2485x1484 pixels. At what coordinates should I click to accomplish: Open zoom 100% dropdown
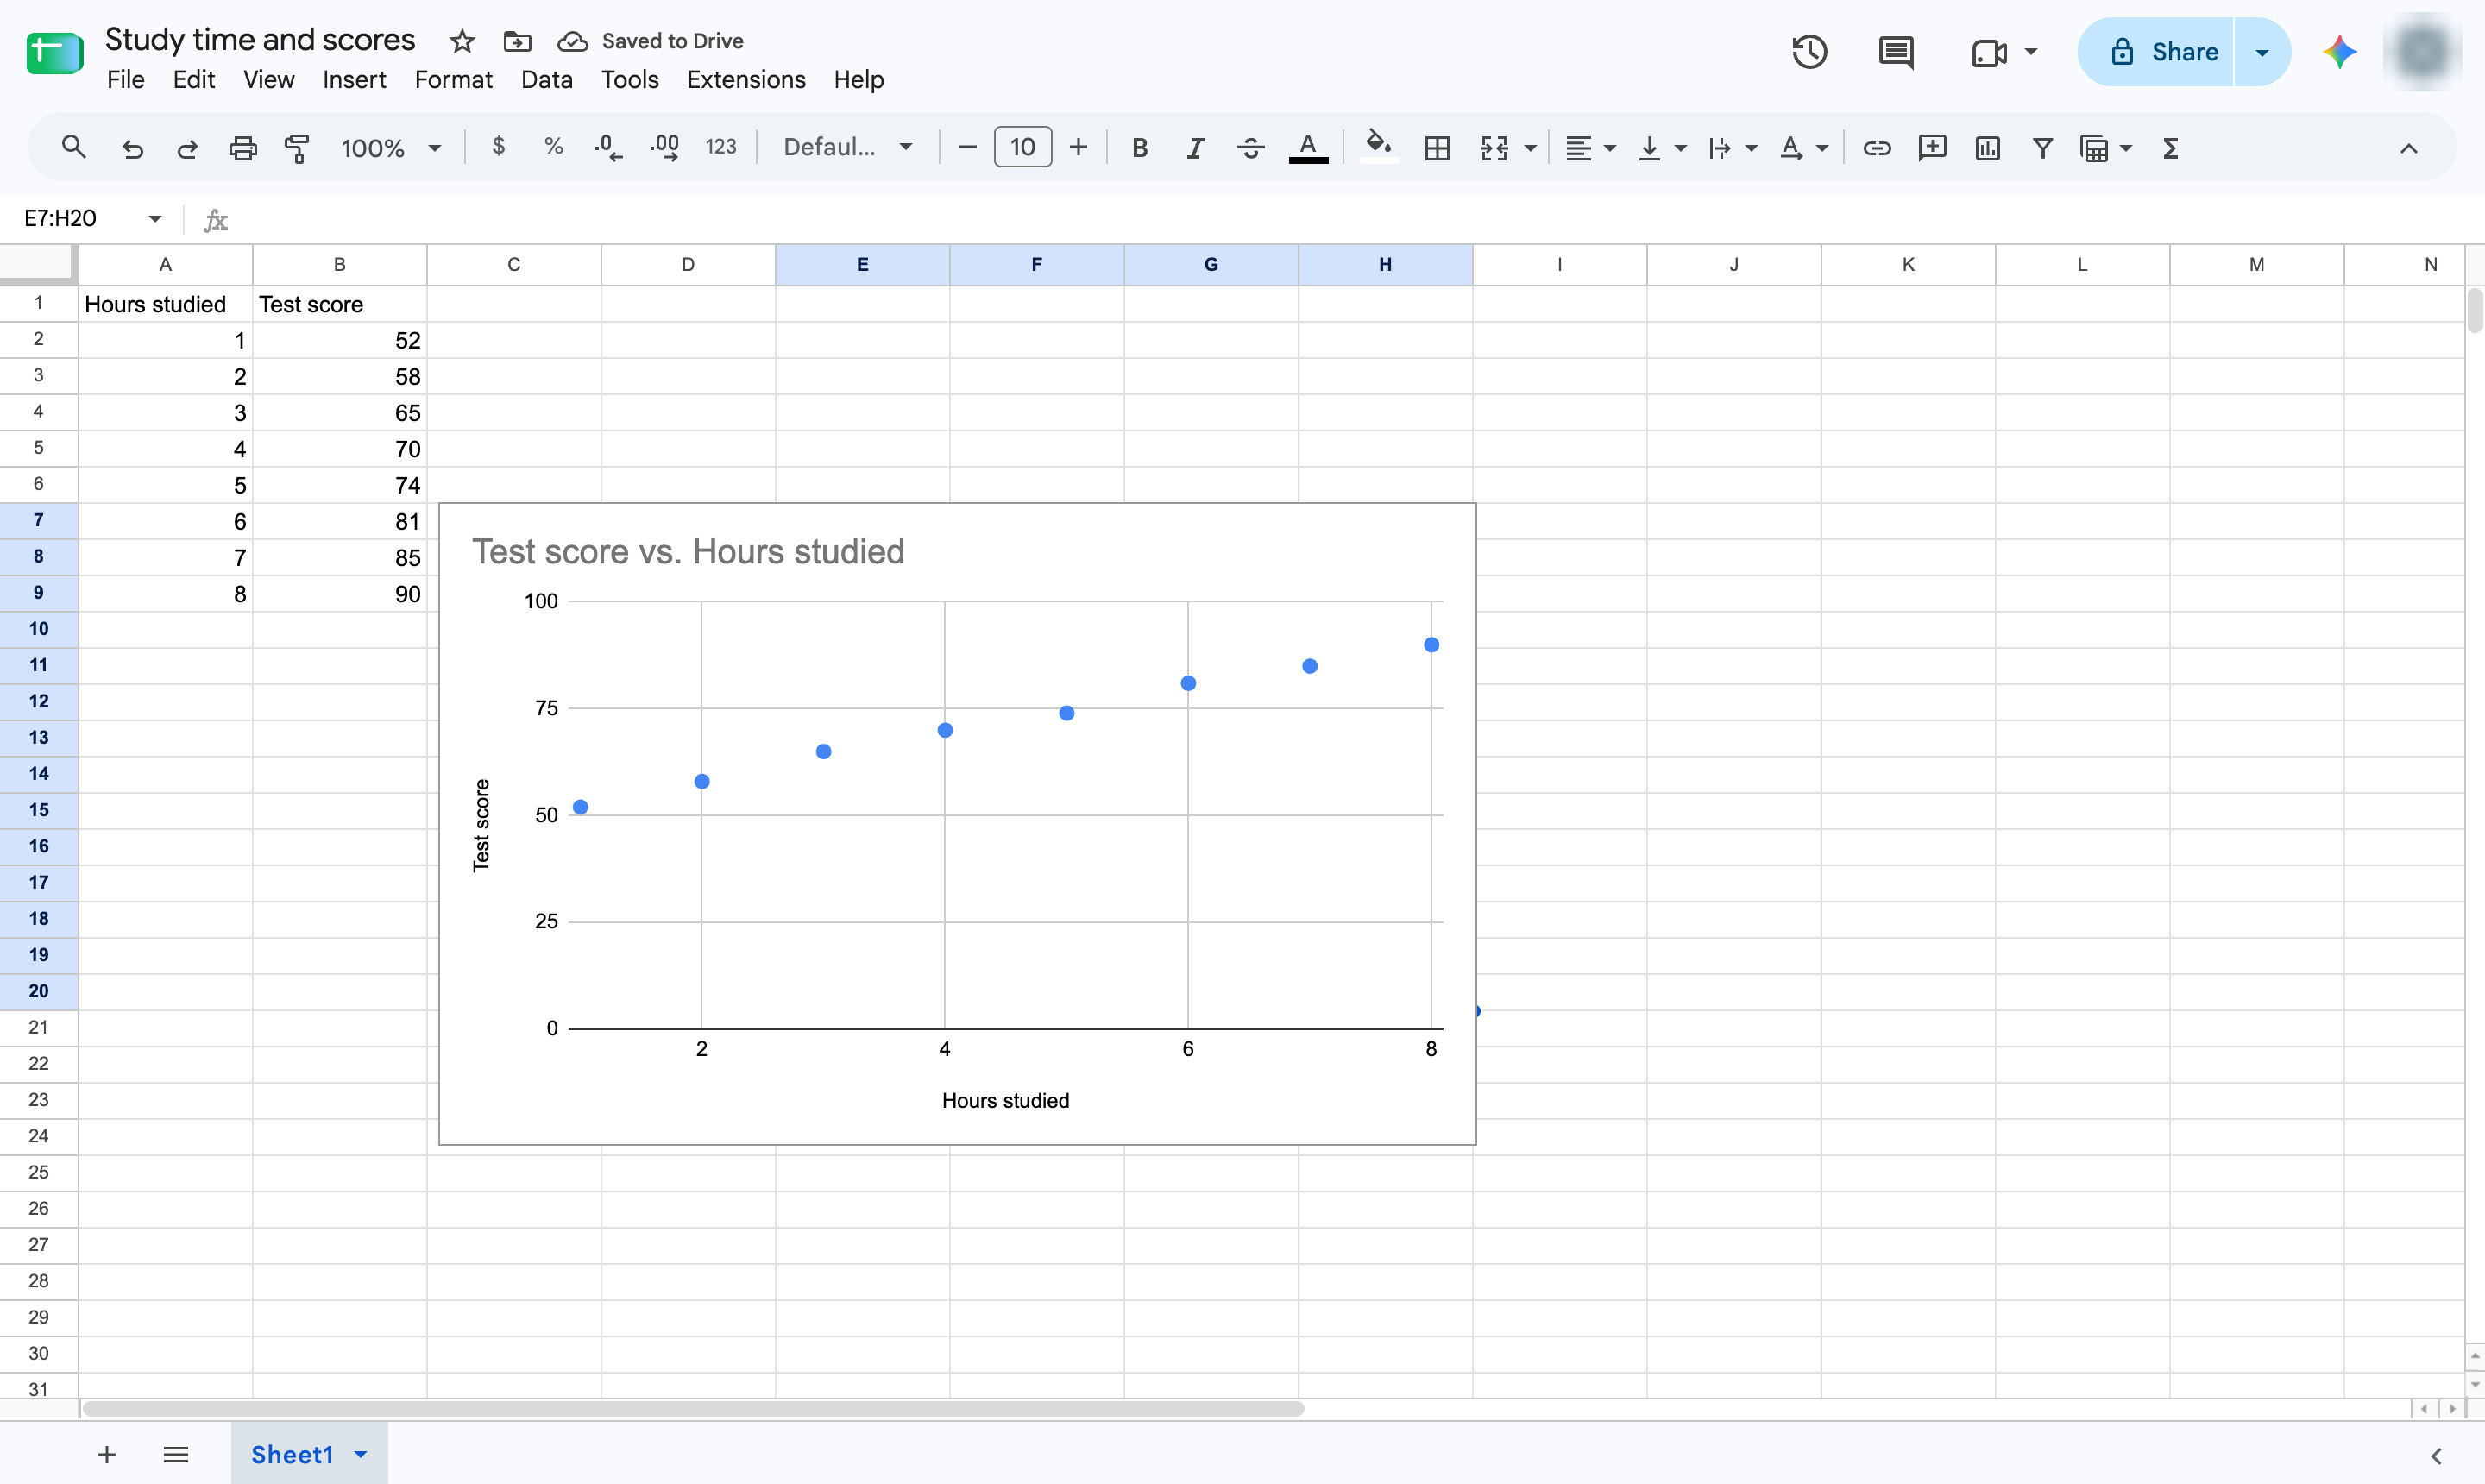(x=391, y=148)
